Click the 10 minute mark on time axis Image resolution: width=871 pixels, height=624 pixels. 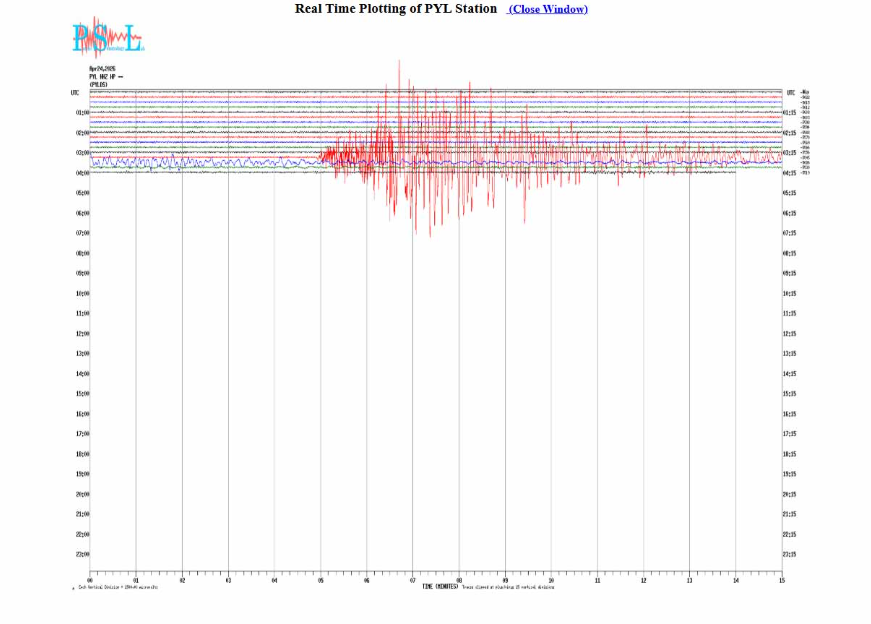point(551,579)
